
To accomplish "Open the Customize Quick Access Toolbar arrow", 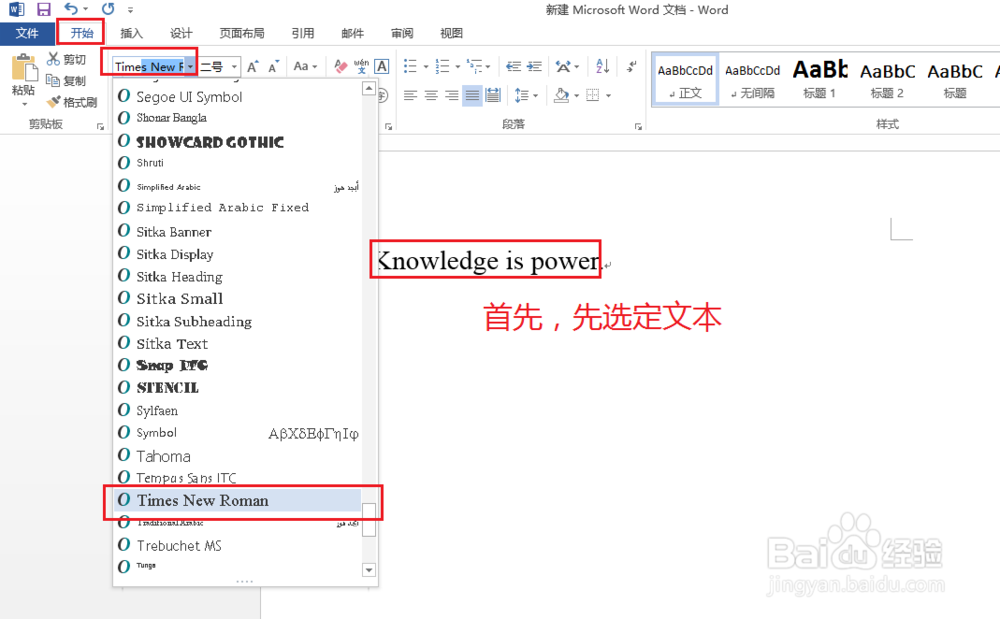I will tap(130, 10).
